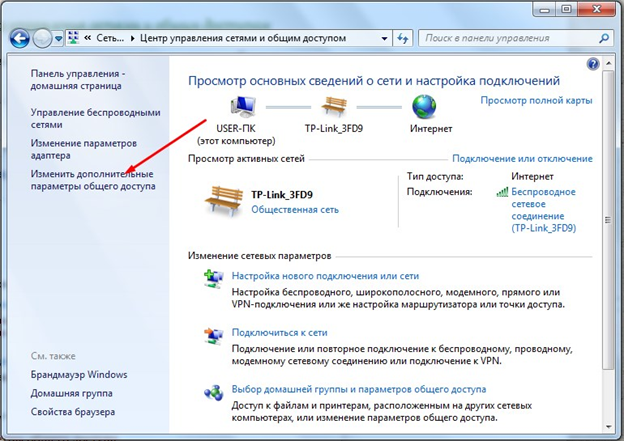Open recent pages dropdown beside navigation arrows
624x441 pixels.
[58, 39]
